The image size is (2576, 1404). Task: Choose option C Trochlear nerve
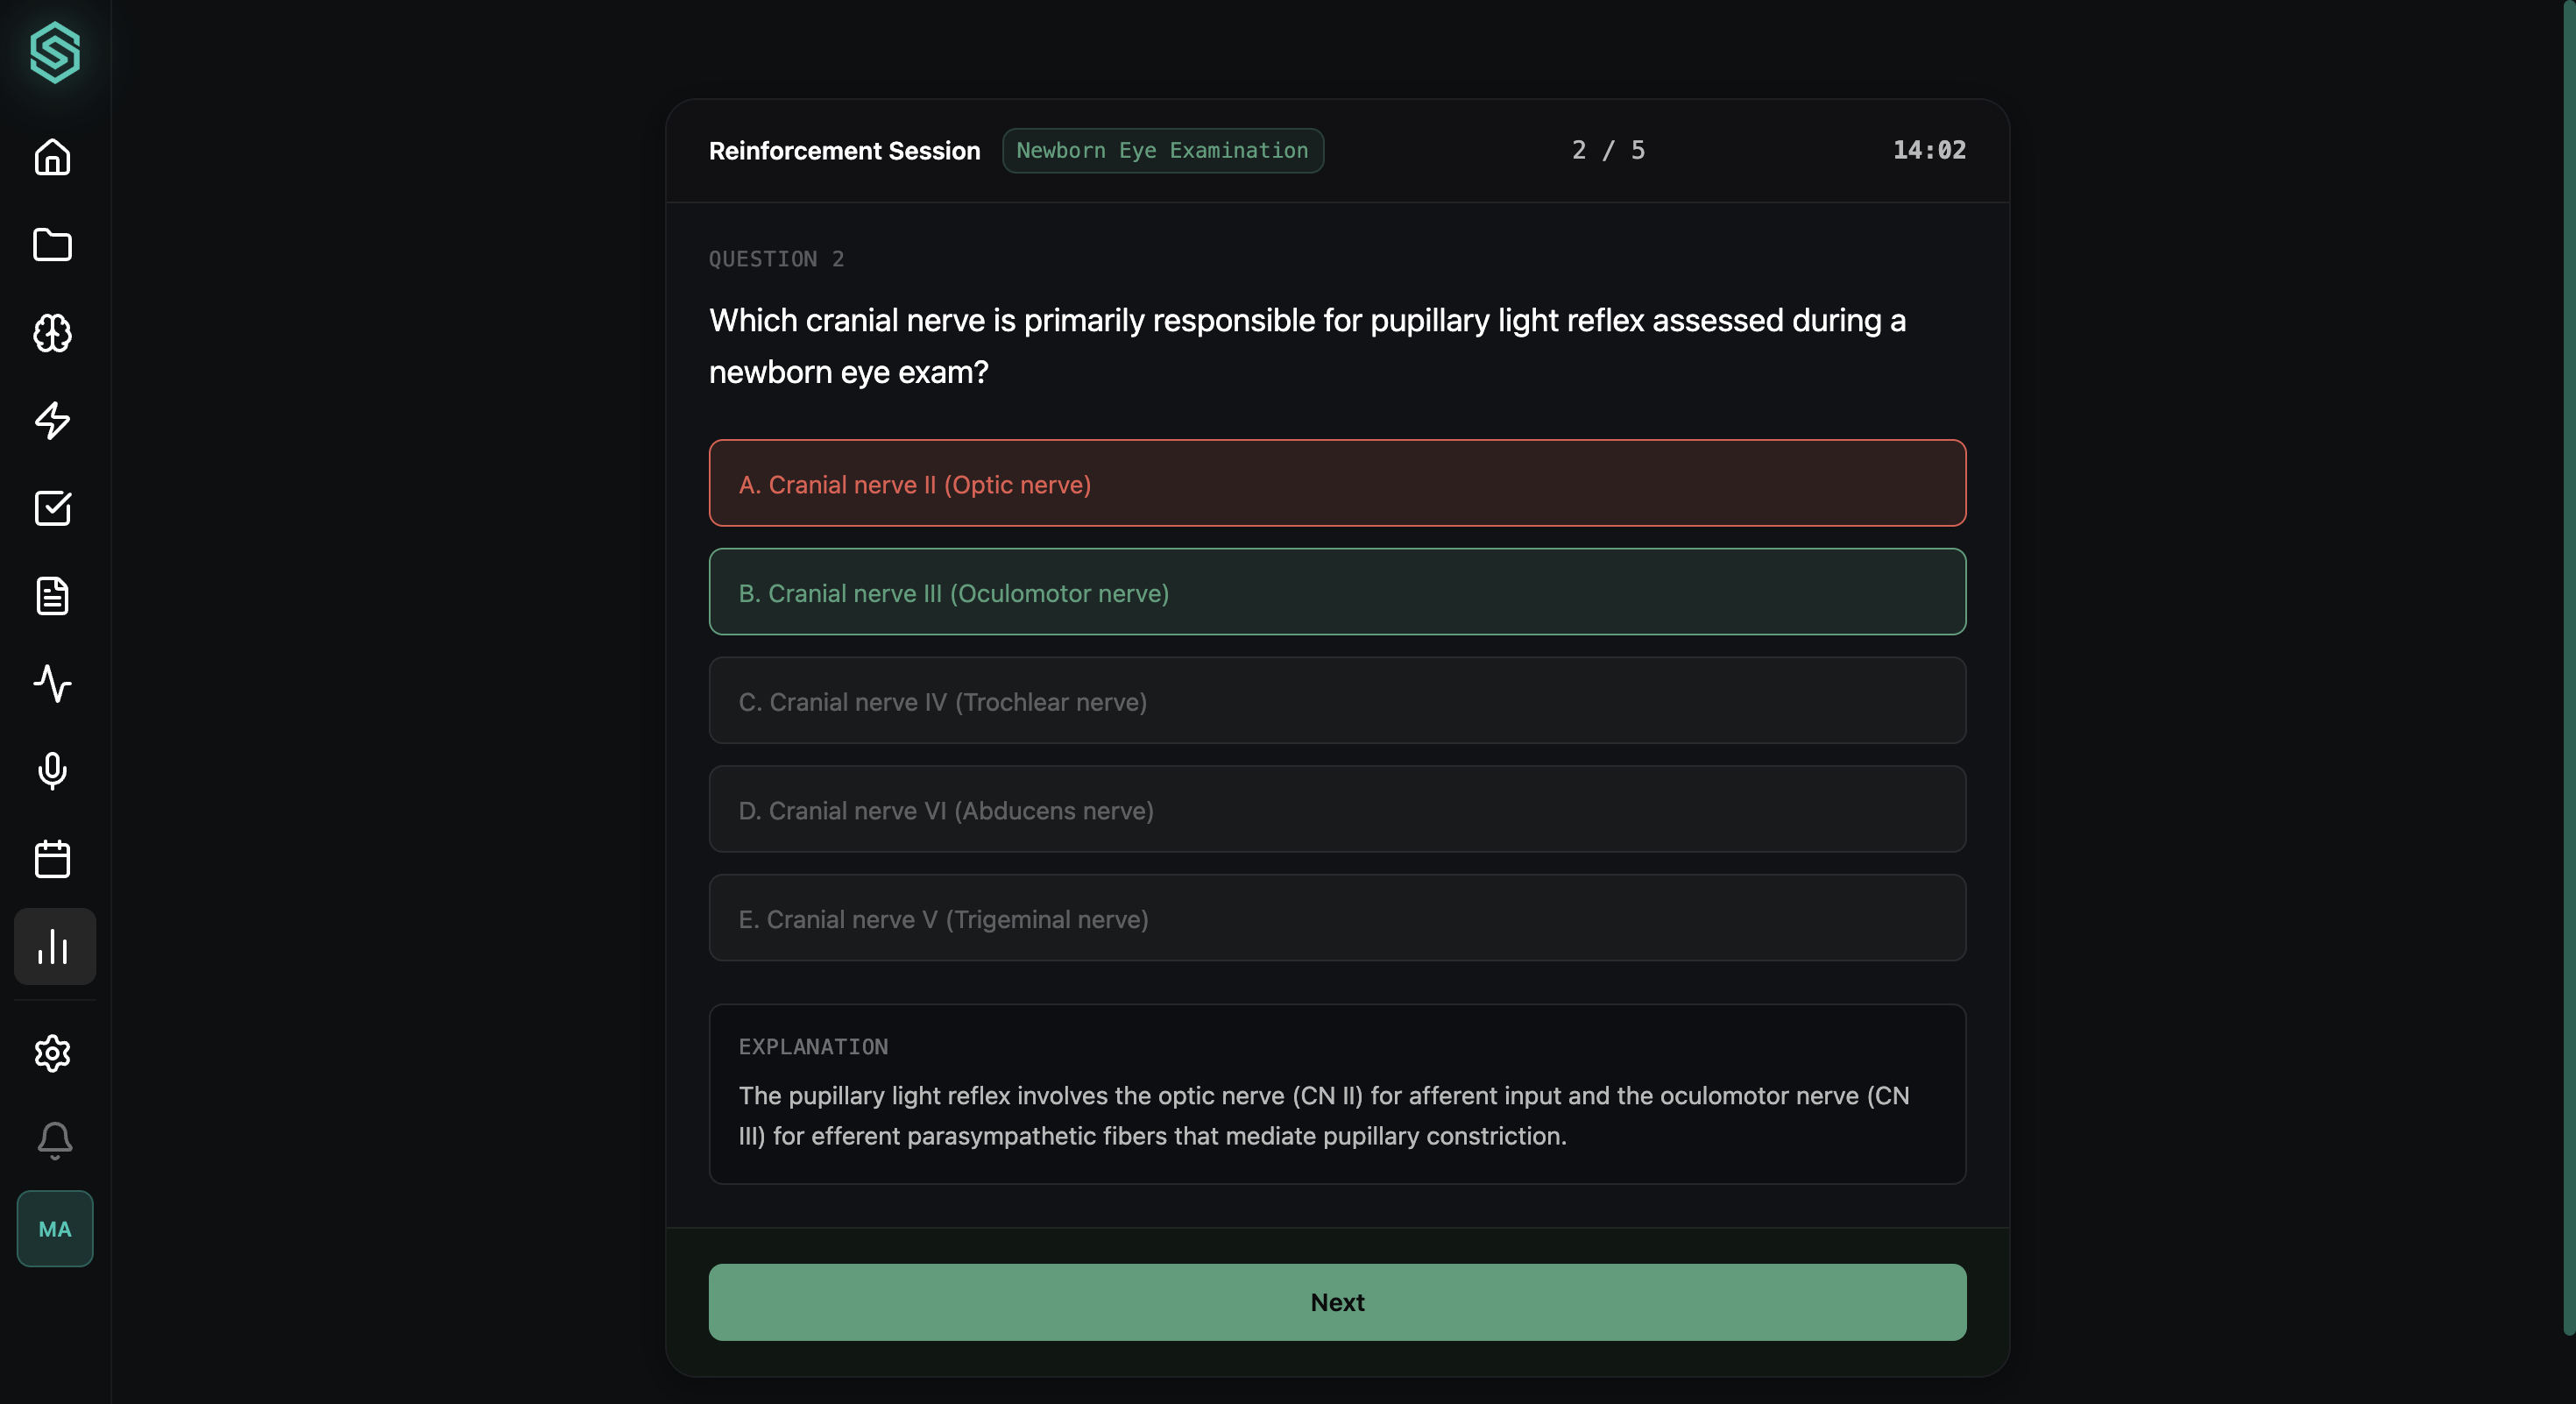pyautogui.click(x=1337, y=701)
